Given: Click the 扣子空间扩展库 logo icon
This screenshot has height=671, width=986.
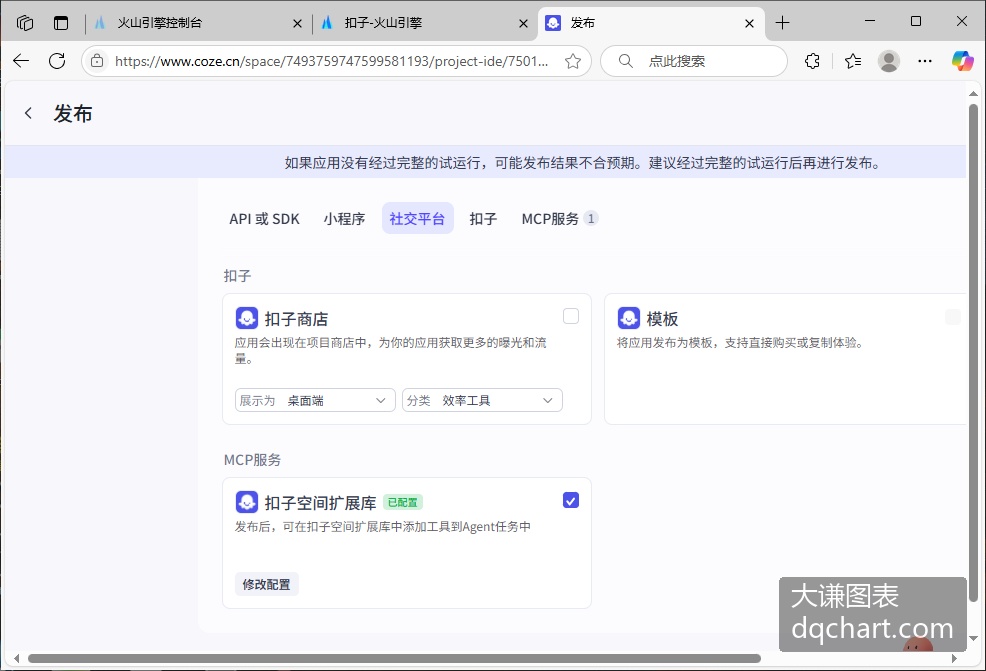Looking at the screenshot, I should [246, 502].
